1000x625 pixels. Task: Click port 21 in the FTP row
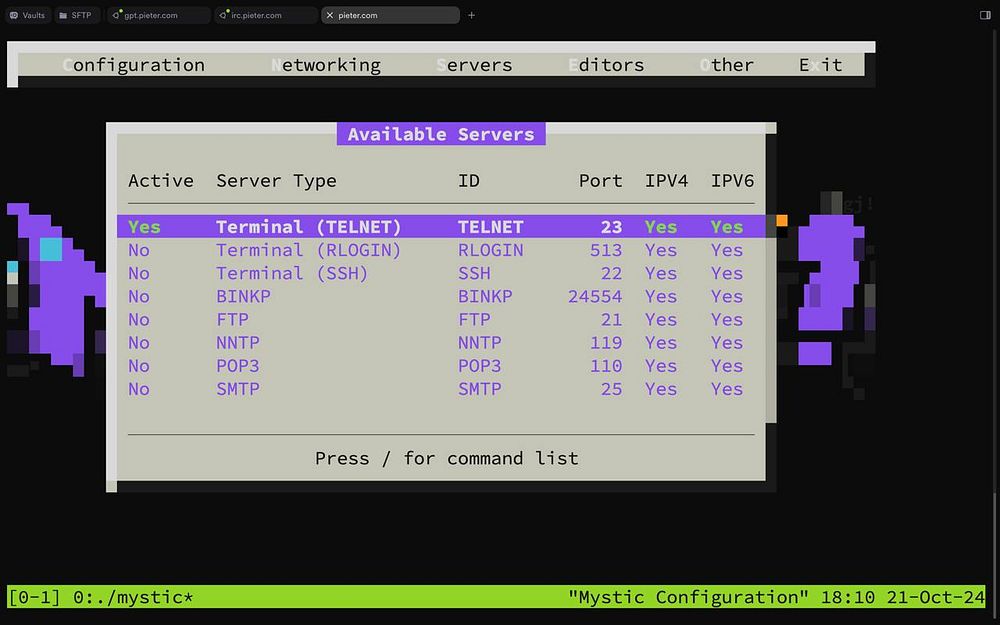click(611, 320)
